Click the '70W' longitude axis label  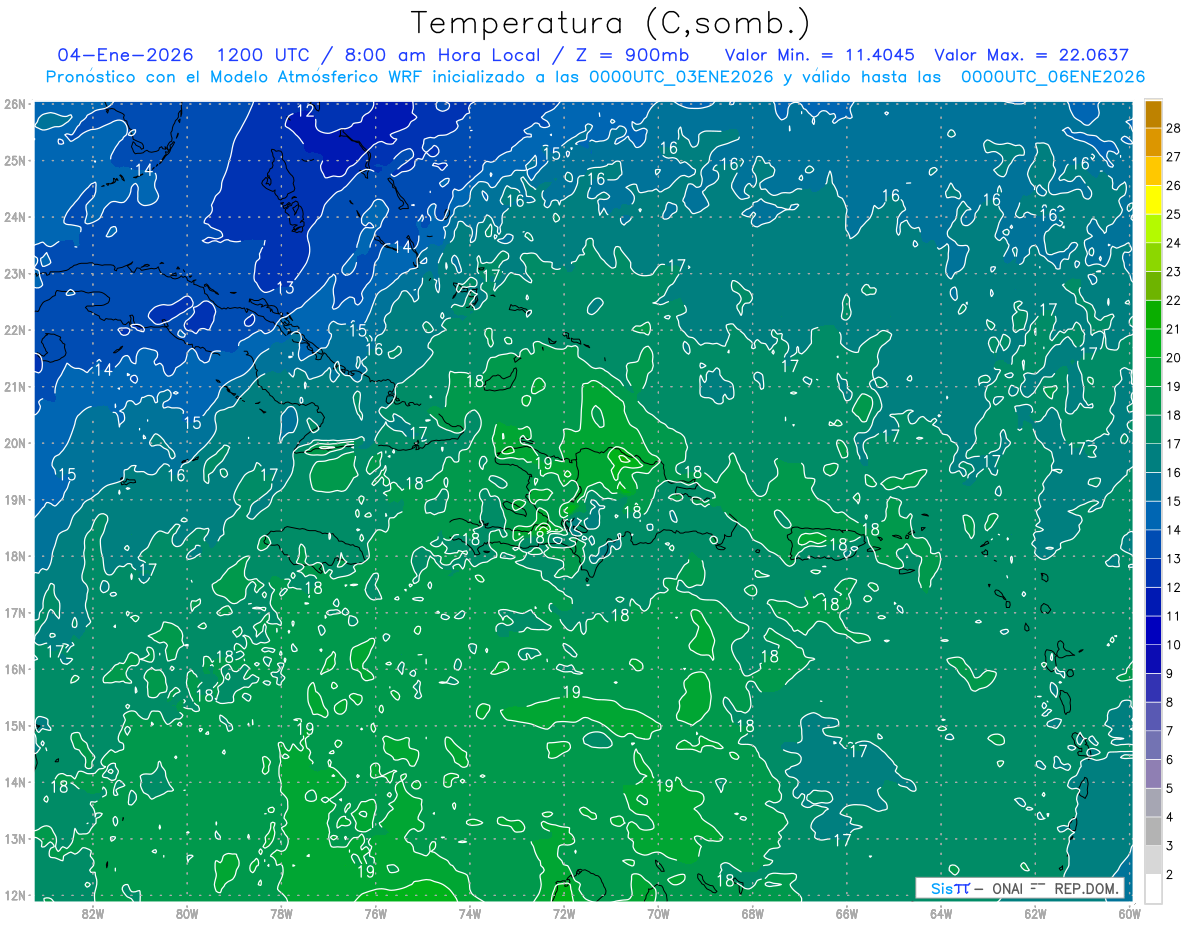[x=658, y=913]
